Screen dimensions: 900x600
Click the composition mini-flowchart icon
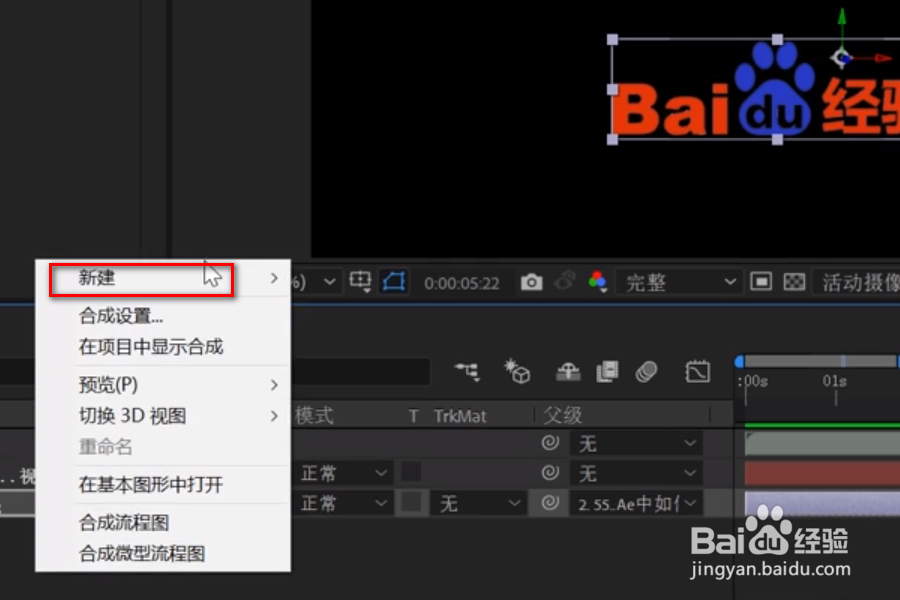tap(467, 371)
